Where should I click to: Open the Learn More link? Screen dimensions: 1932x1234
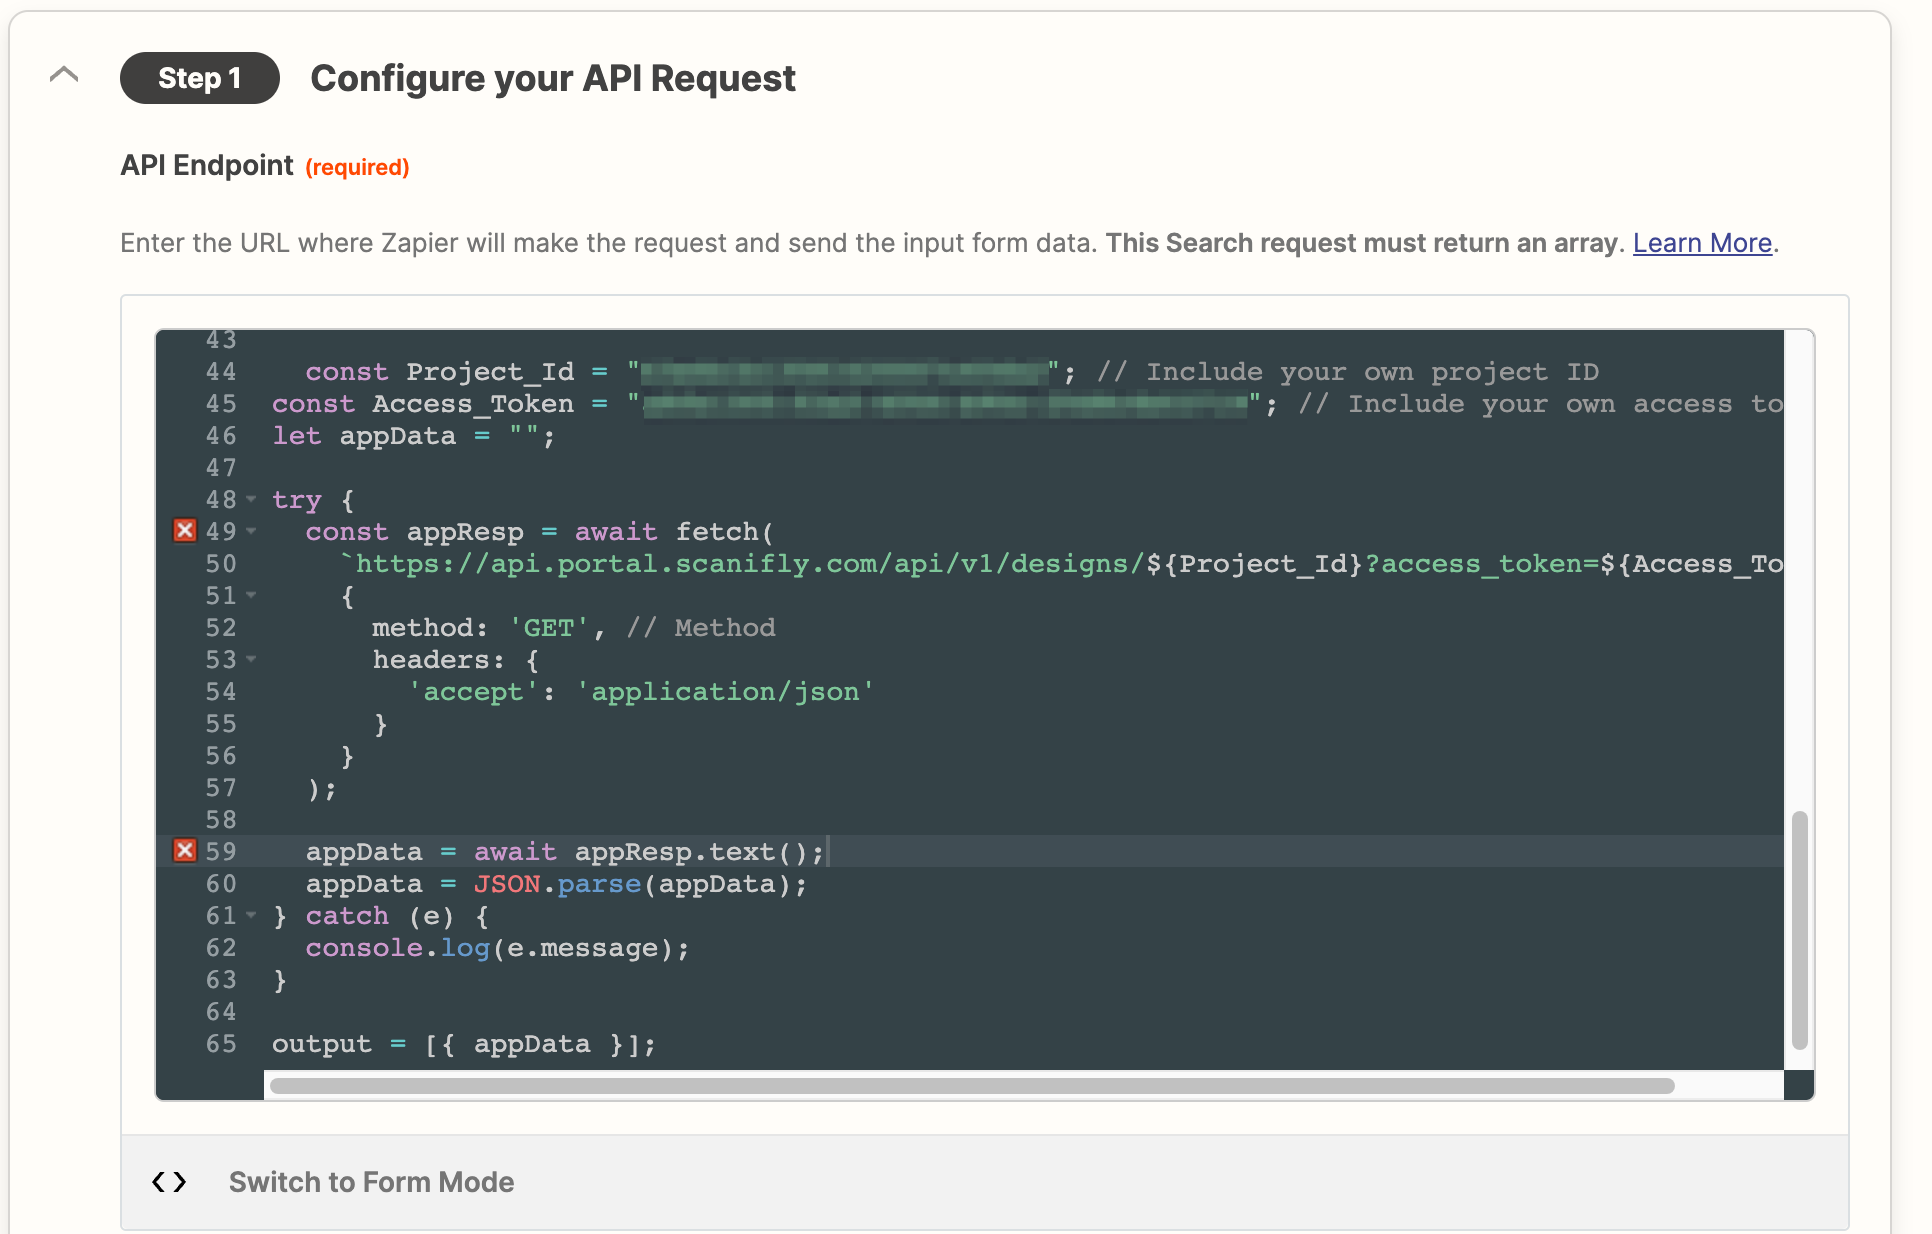coord(1702,243)
